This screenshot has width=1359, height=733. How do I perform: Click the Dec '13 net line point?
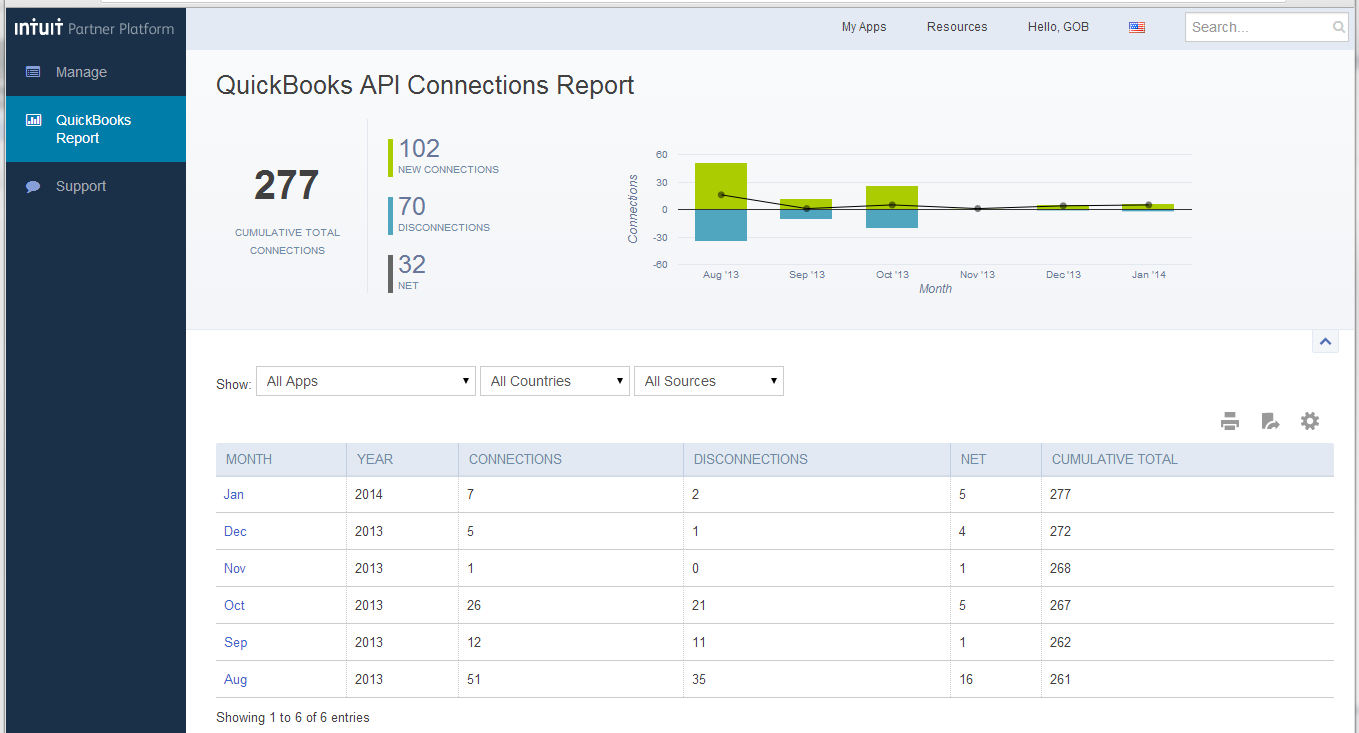click(1063, 206)
